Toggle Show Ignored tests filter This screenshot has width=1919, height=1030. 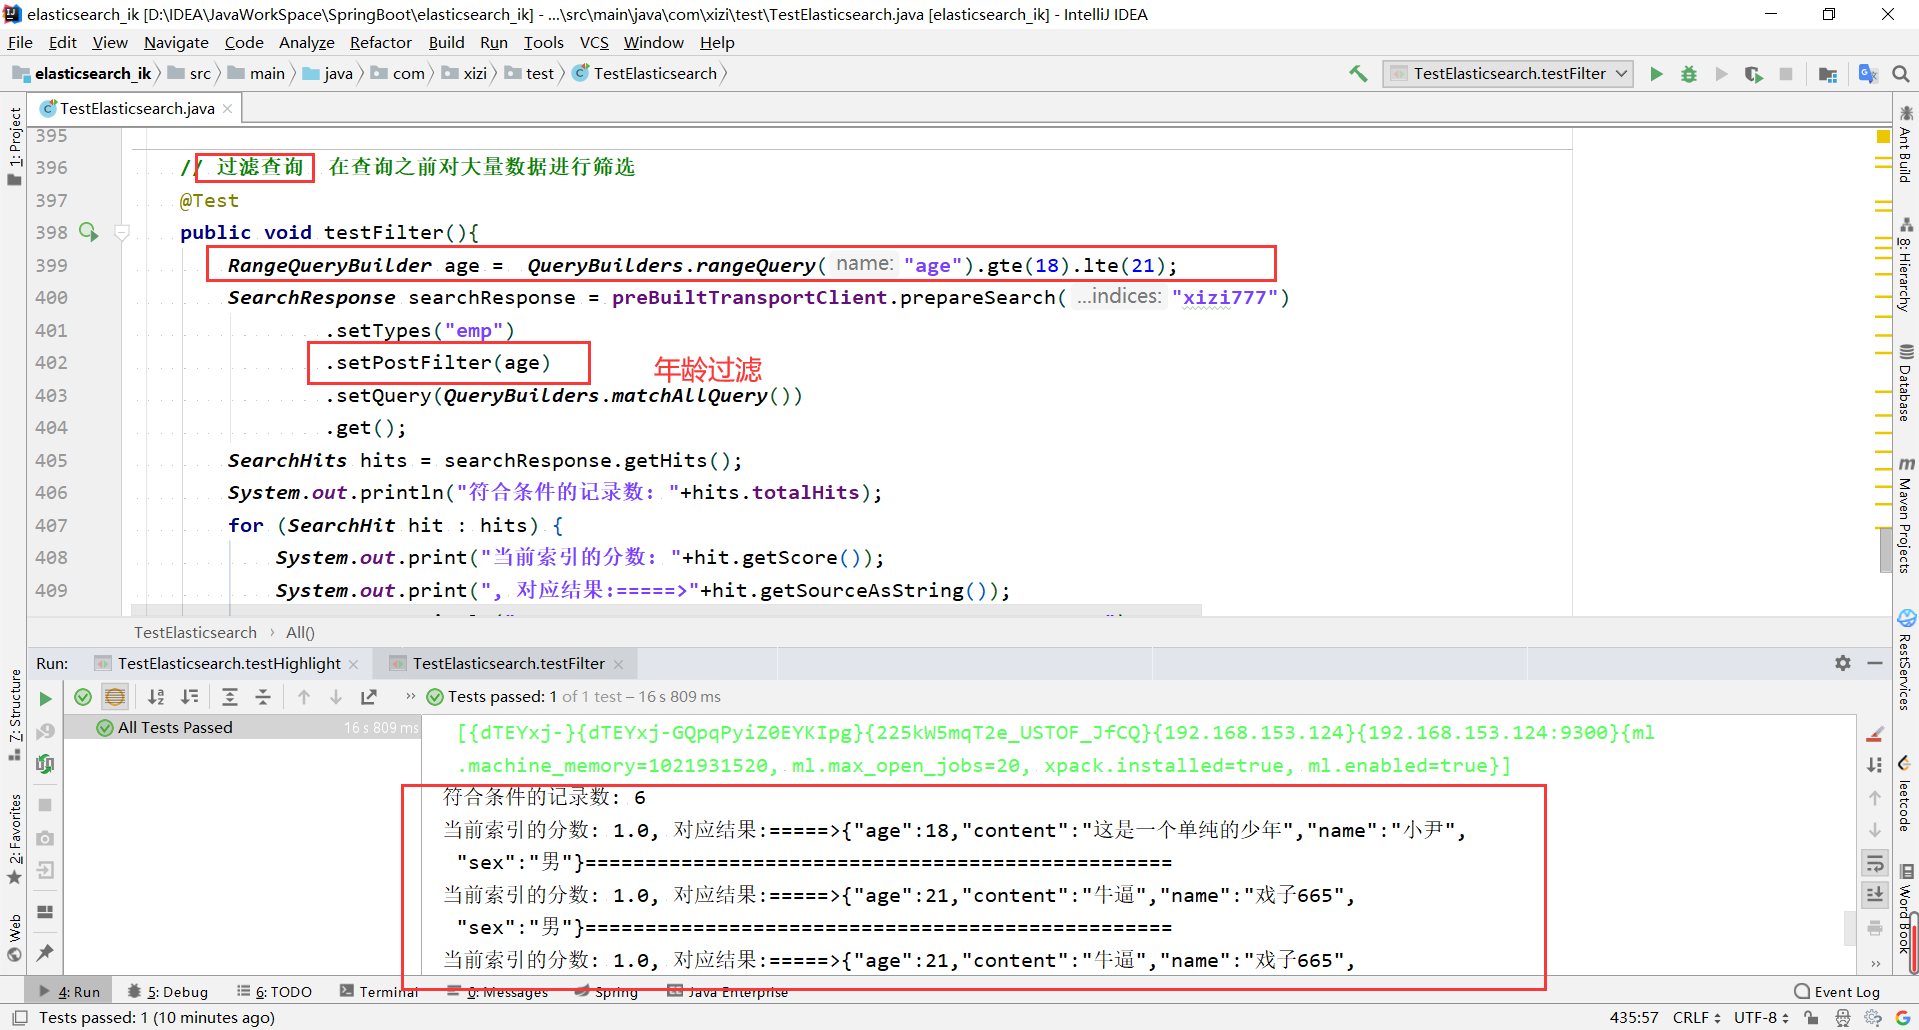115,697
